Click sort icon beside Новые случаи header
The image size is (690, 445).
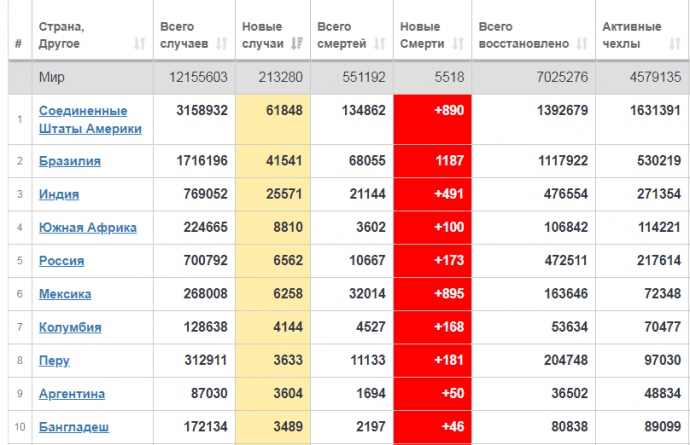tap(297, 44)
